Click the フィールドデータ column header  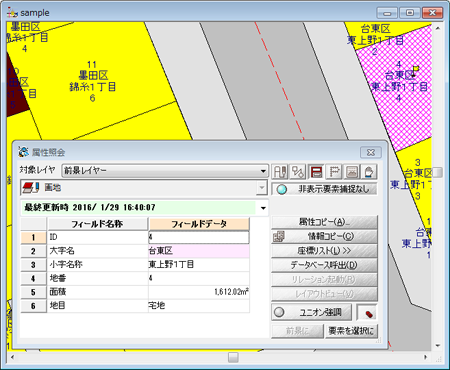coord(199,224)
